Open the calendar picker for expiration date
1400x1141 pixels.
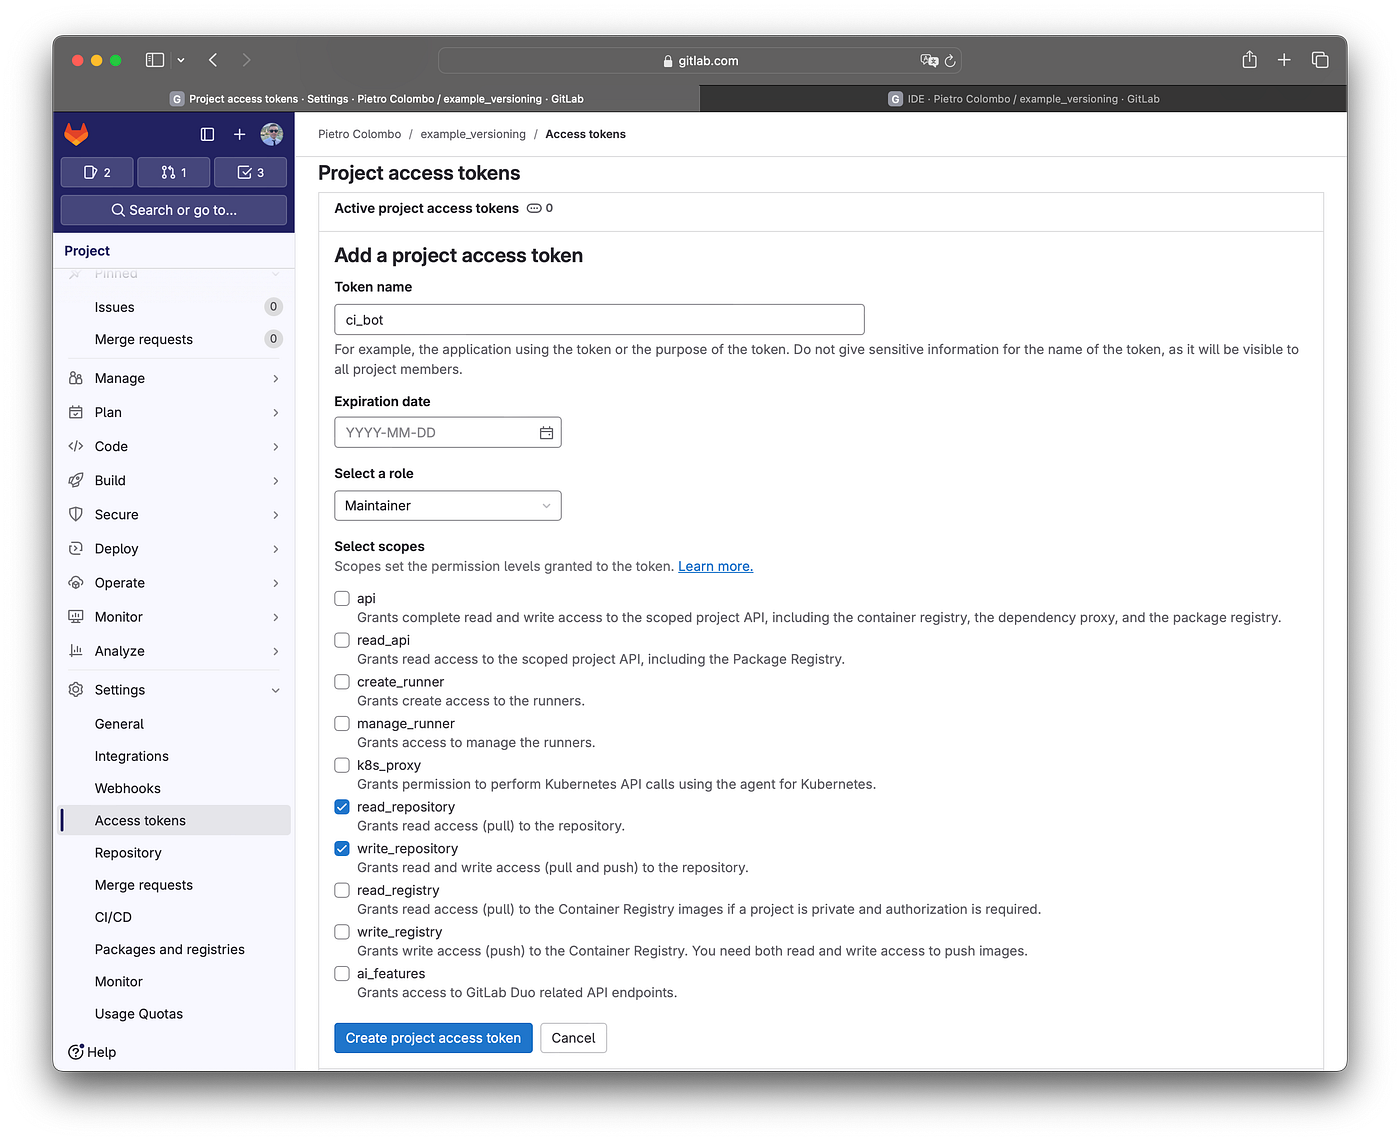point(546,433)
